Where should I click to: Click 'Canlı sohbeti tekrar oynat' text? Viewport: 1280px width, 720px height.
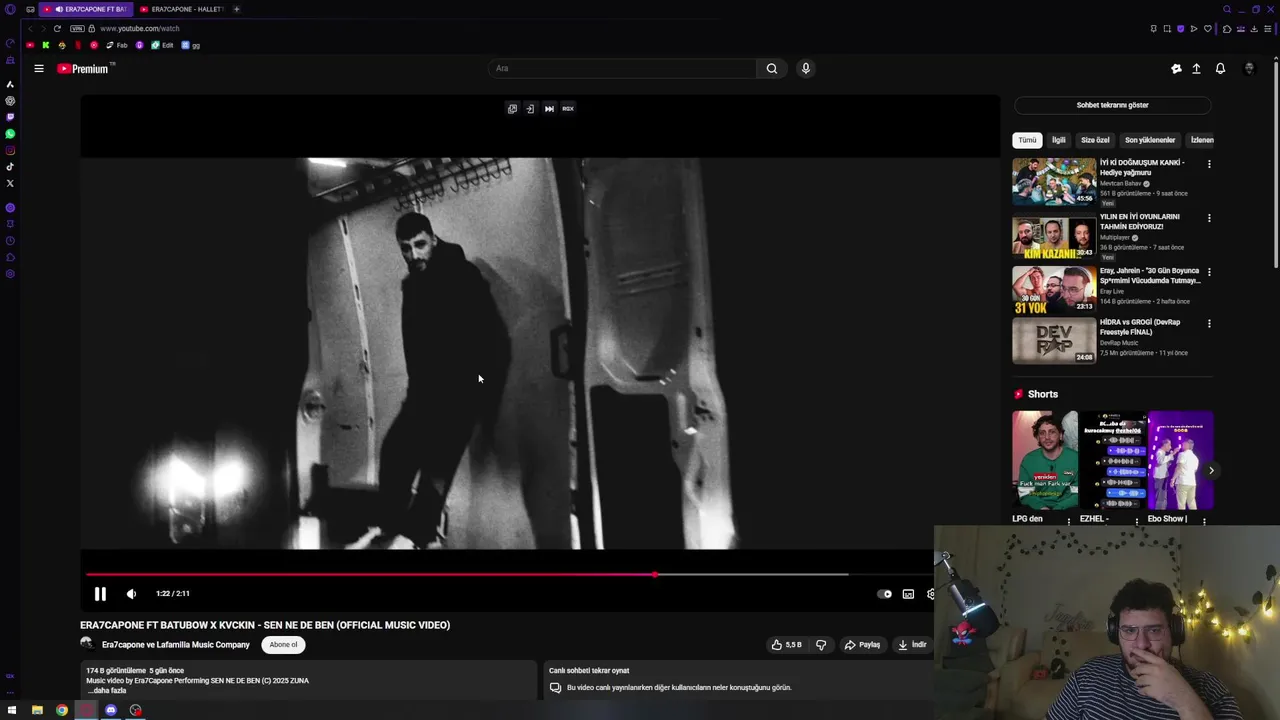[589, 671]
